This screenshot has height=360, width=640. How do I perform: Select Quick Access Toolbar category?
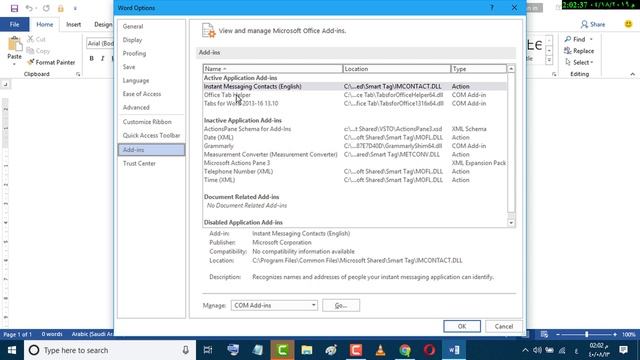coord(151,136)
